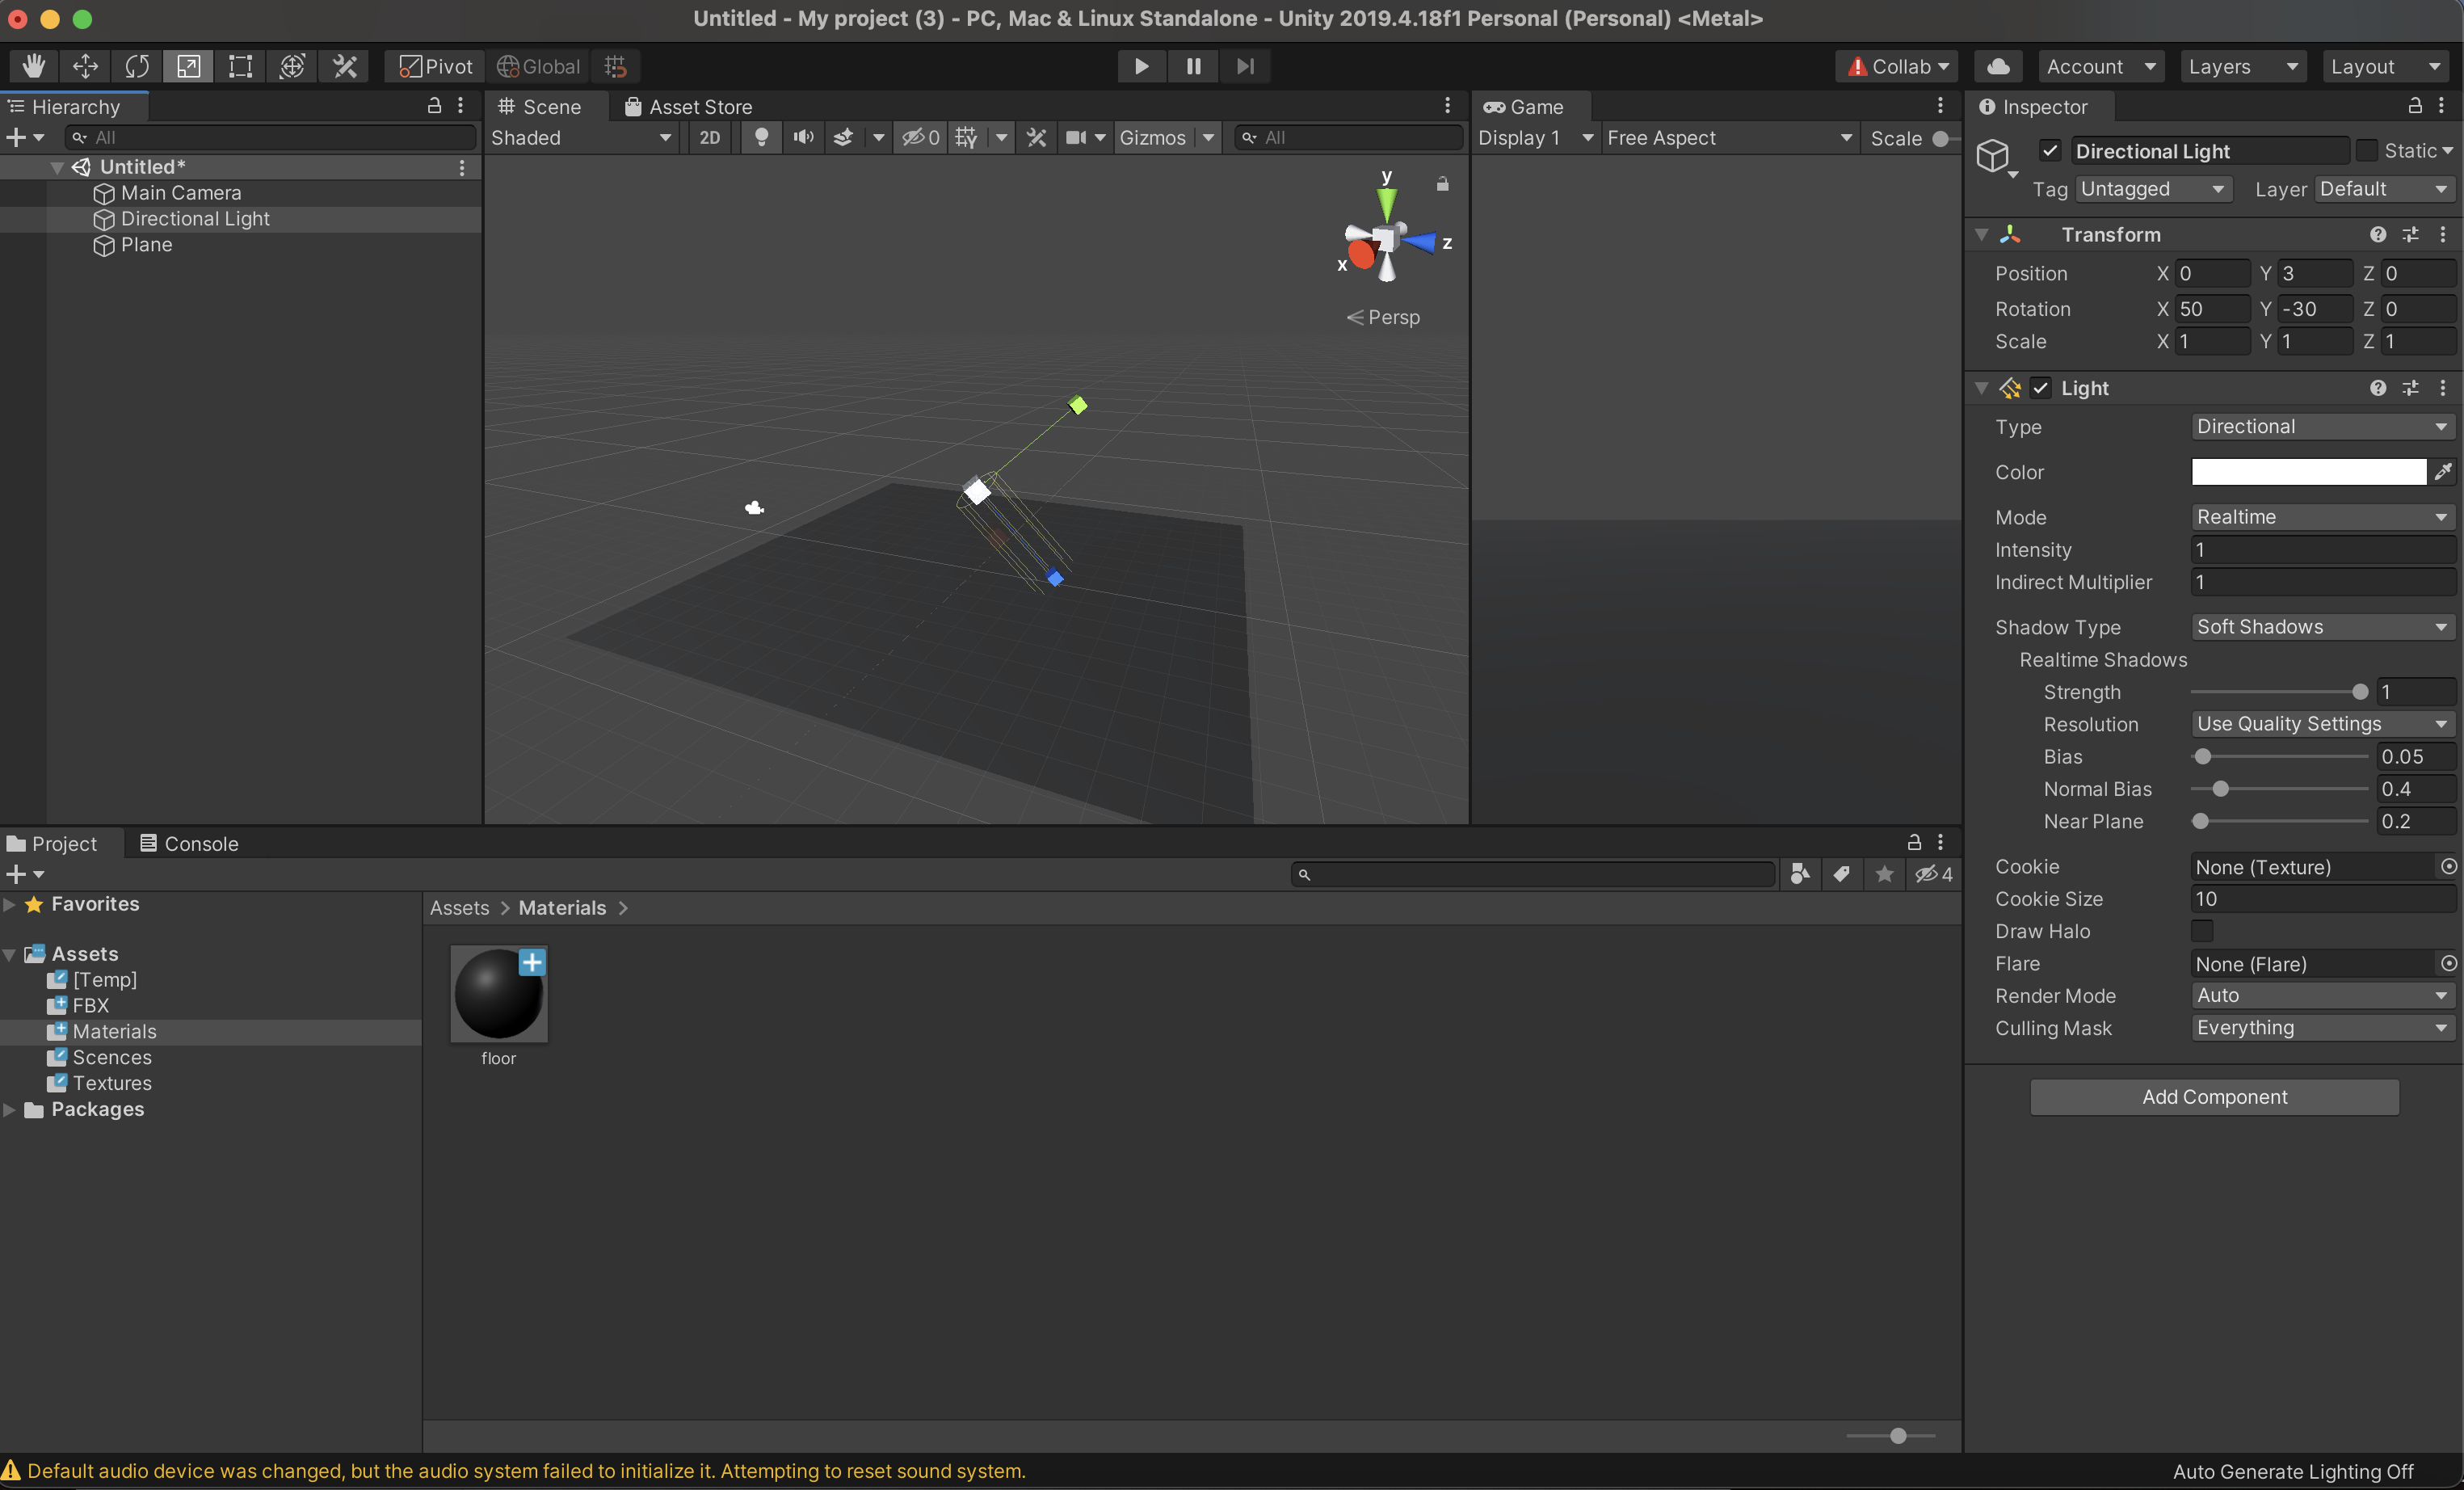Uncheck the Directional Light active checkbox

[2050, 151]
